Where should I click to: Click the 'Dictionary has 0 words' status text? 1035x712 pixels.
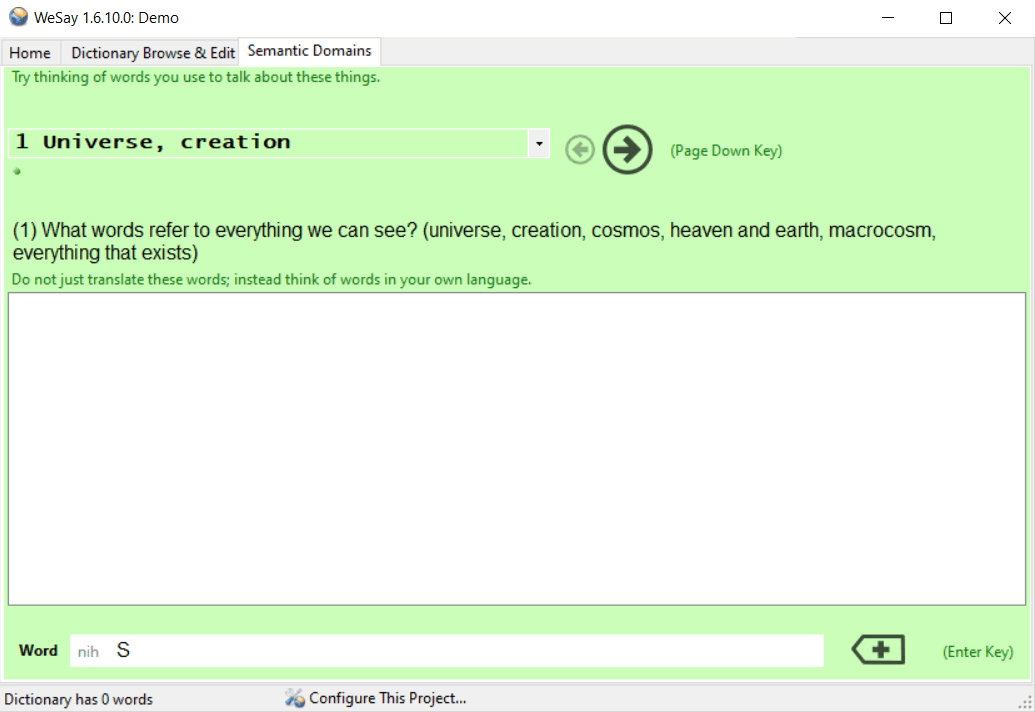click(x=79, y=699)
